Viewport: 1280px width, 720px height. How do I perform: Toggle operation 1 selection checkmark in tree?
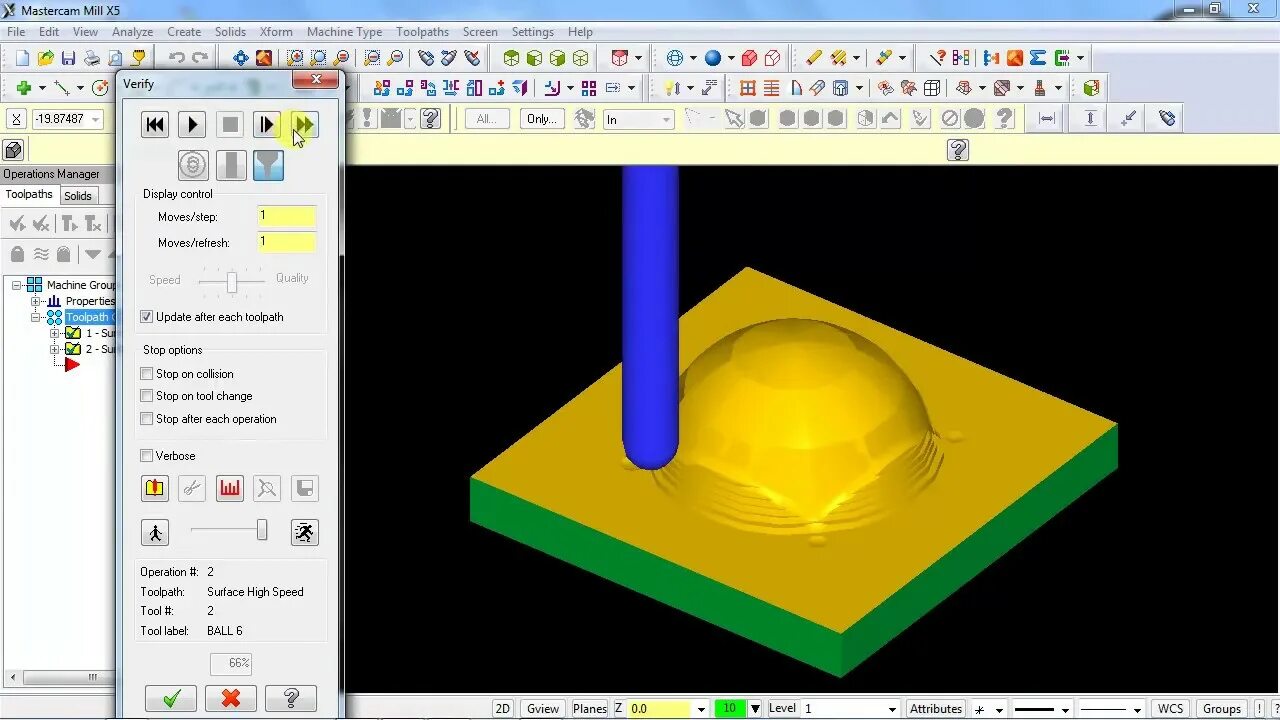tap(73, 333)
